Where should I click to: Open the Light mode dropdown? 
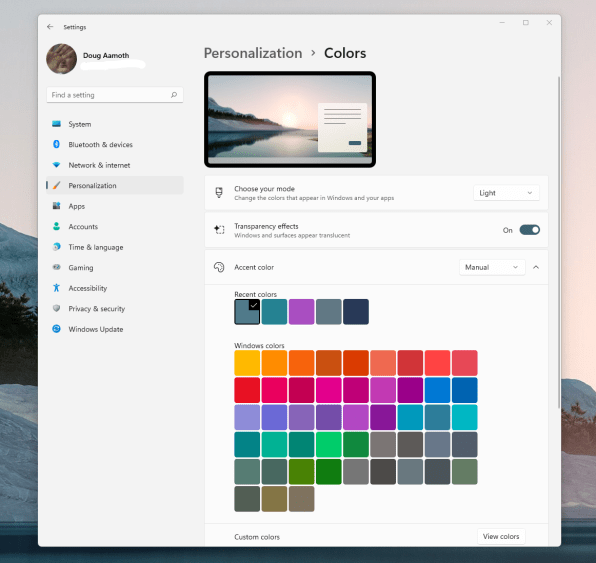pyautogui.click(x=506, y=193)
